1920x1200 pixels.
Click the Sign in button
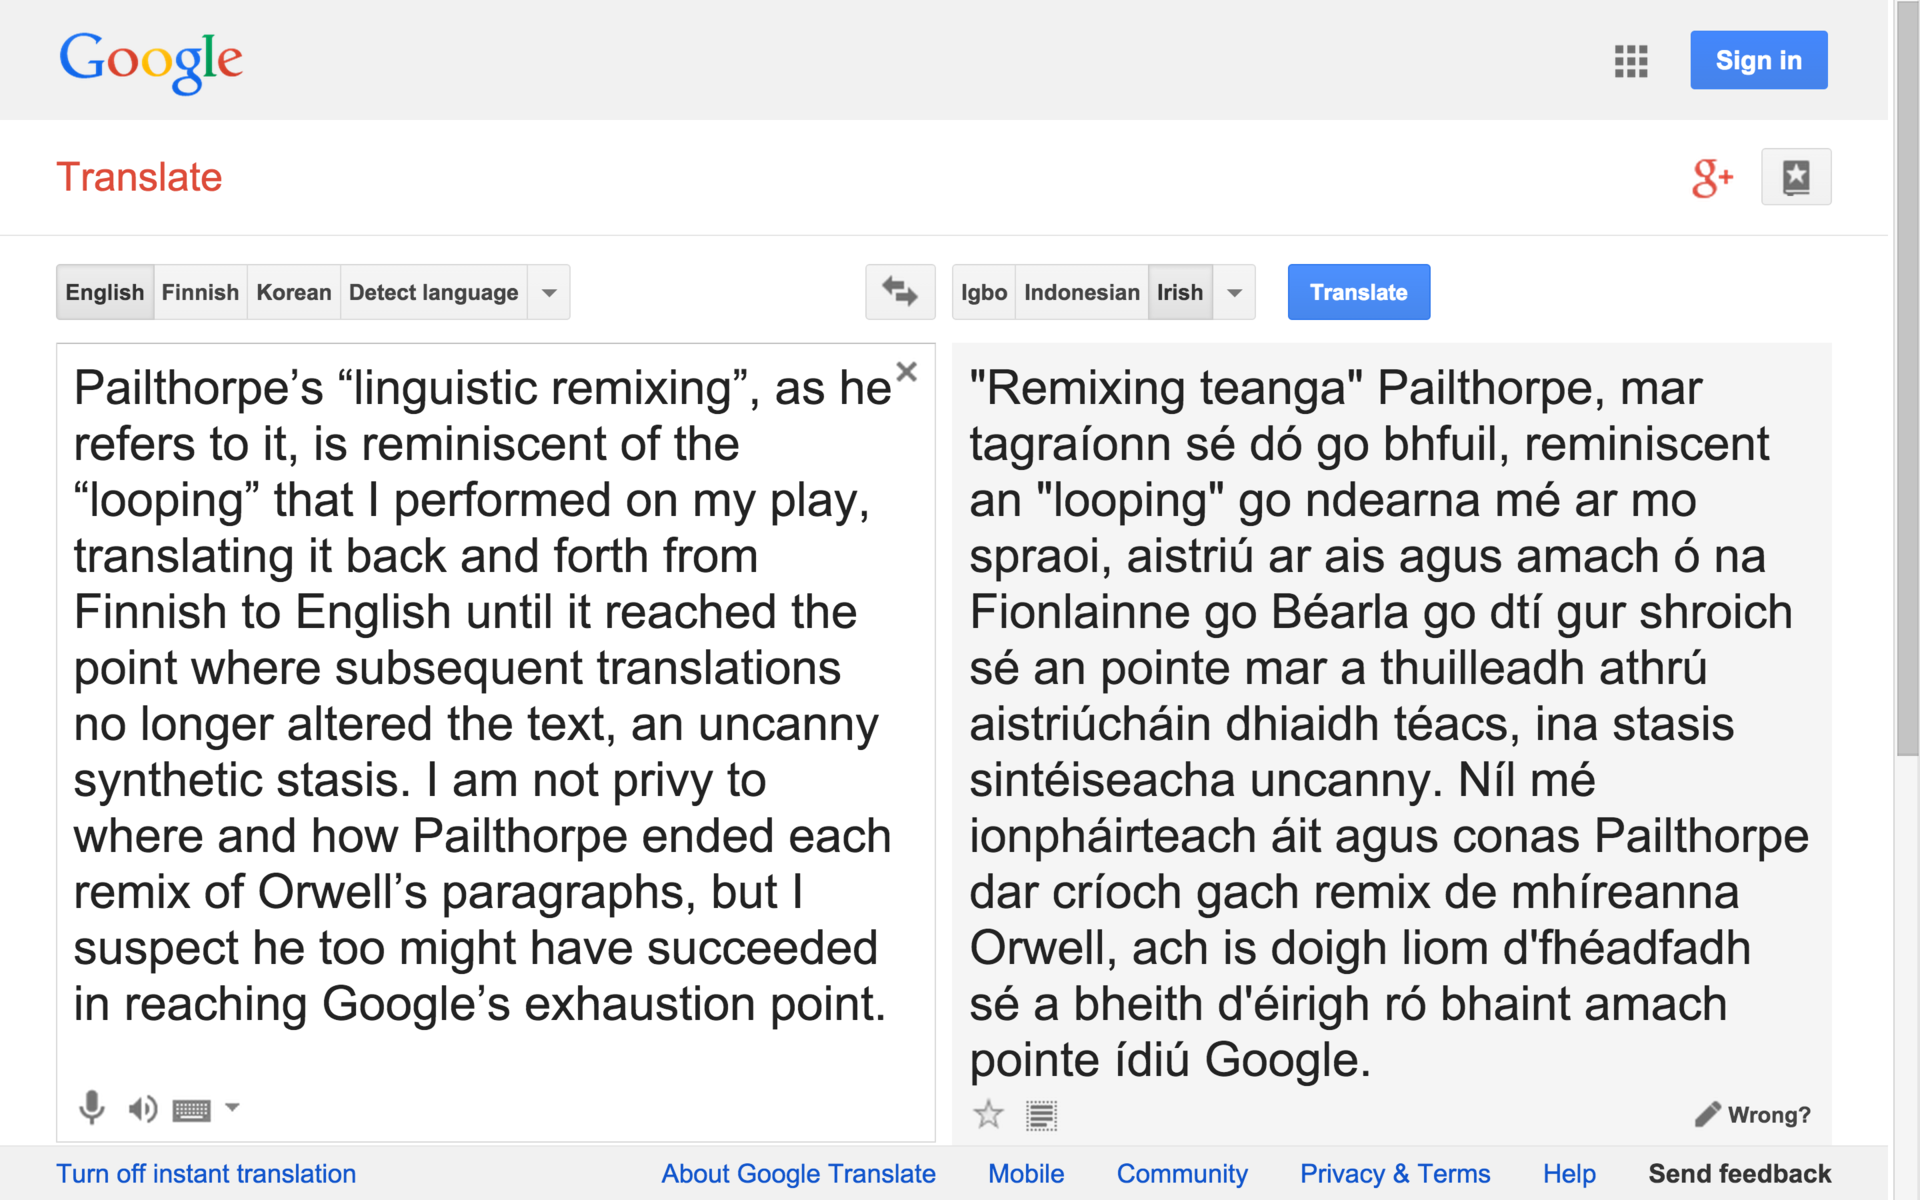(1758, 60)
